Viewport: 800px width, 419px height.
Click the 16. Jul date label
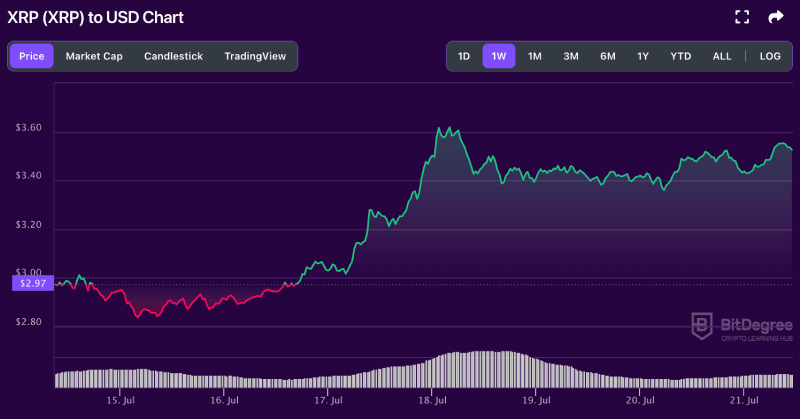[x=224, y=401]
